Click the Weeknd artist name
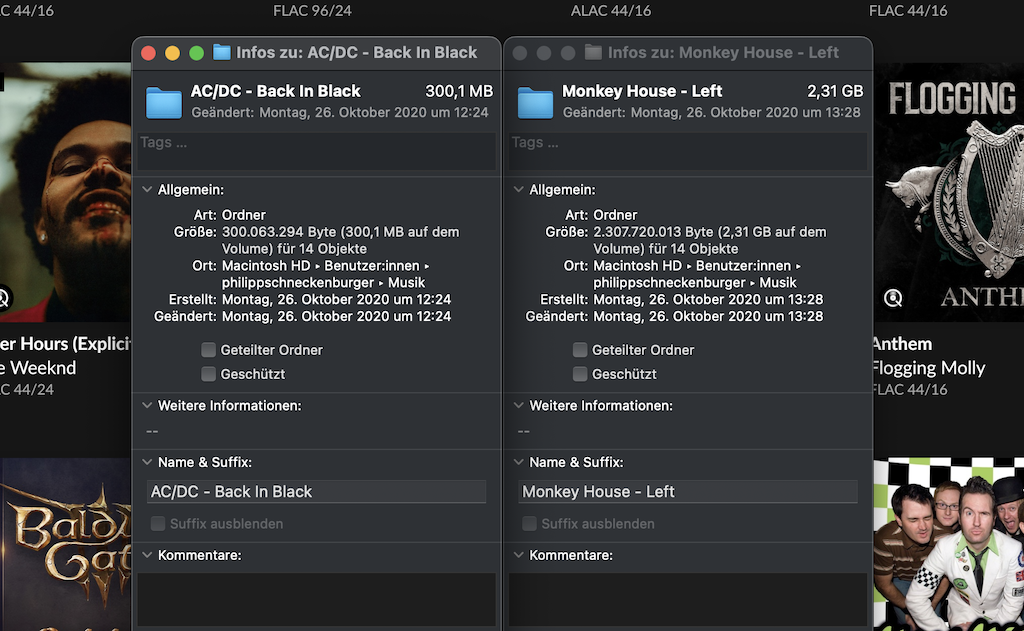 click(38, 368)
